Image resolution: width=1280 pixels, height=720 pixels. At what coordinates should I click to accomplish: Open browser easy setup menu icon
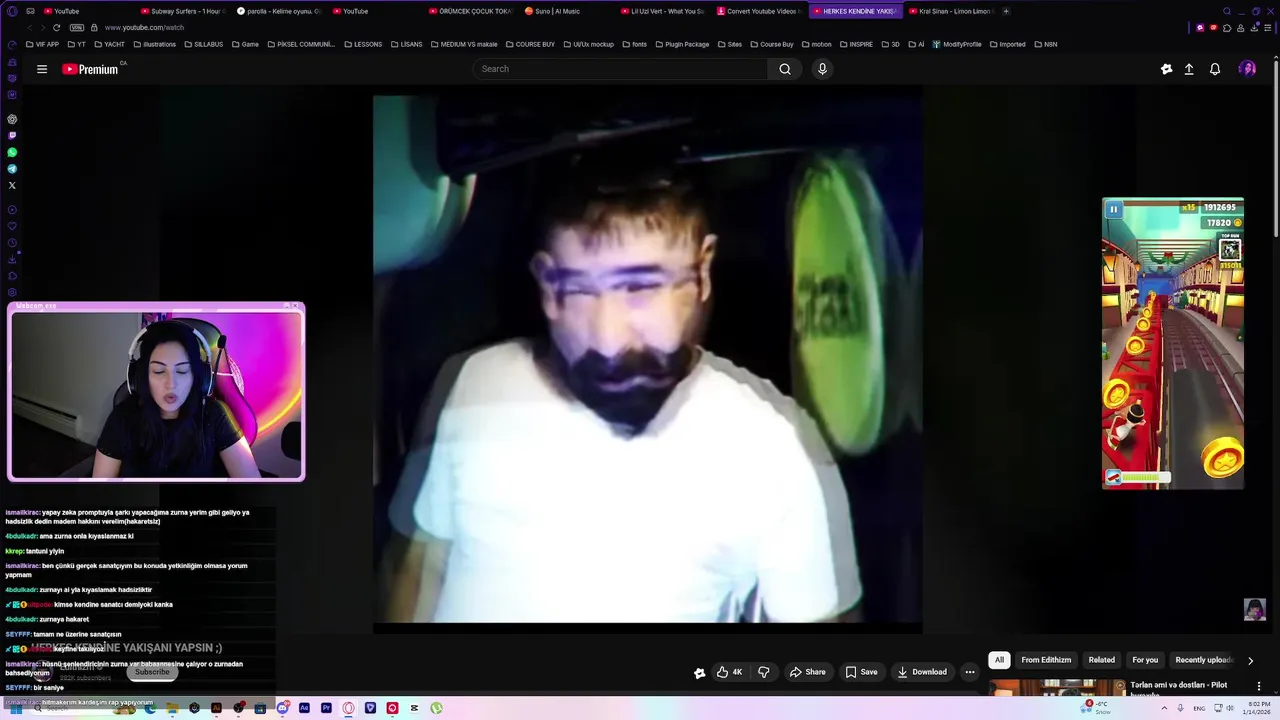pos(1267,27)
